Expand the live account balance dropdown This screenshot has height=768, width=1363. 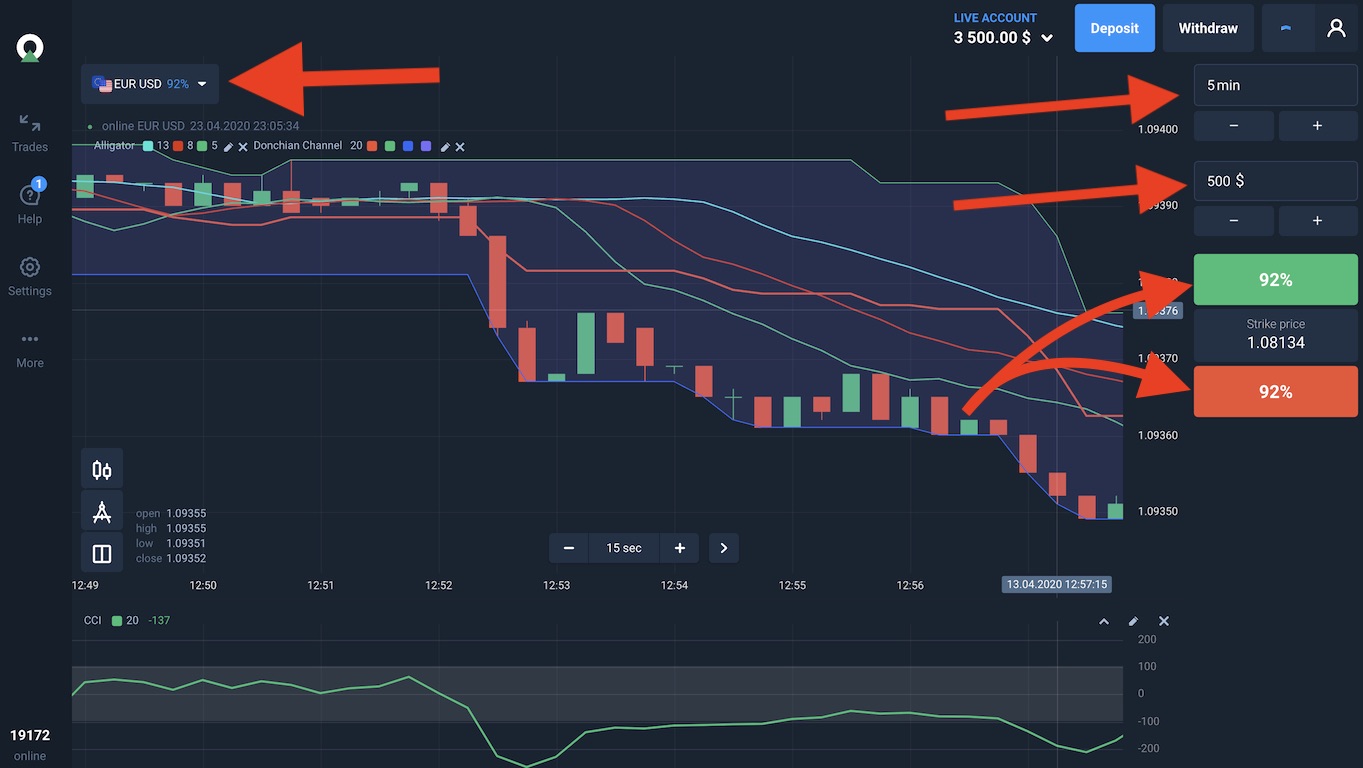coord(1047,38)
